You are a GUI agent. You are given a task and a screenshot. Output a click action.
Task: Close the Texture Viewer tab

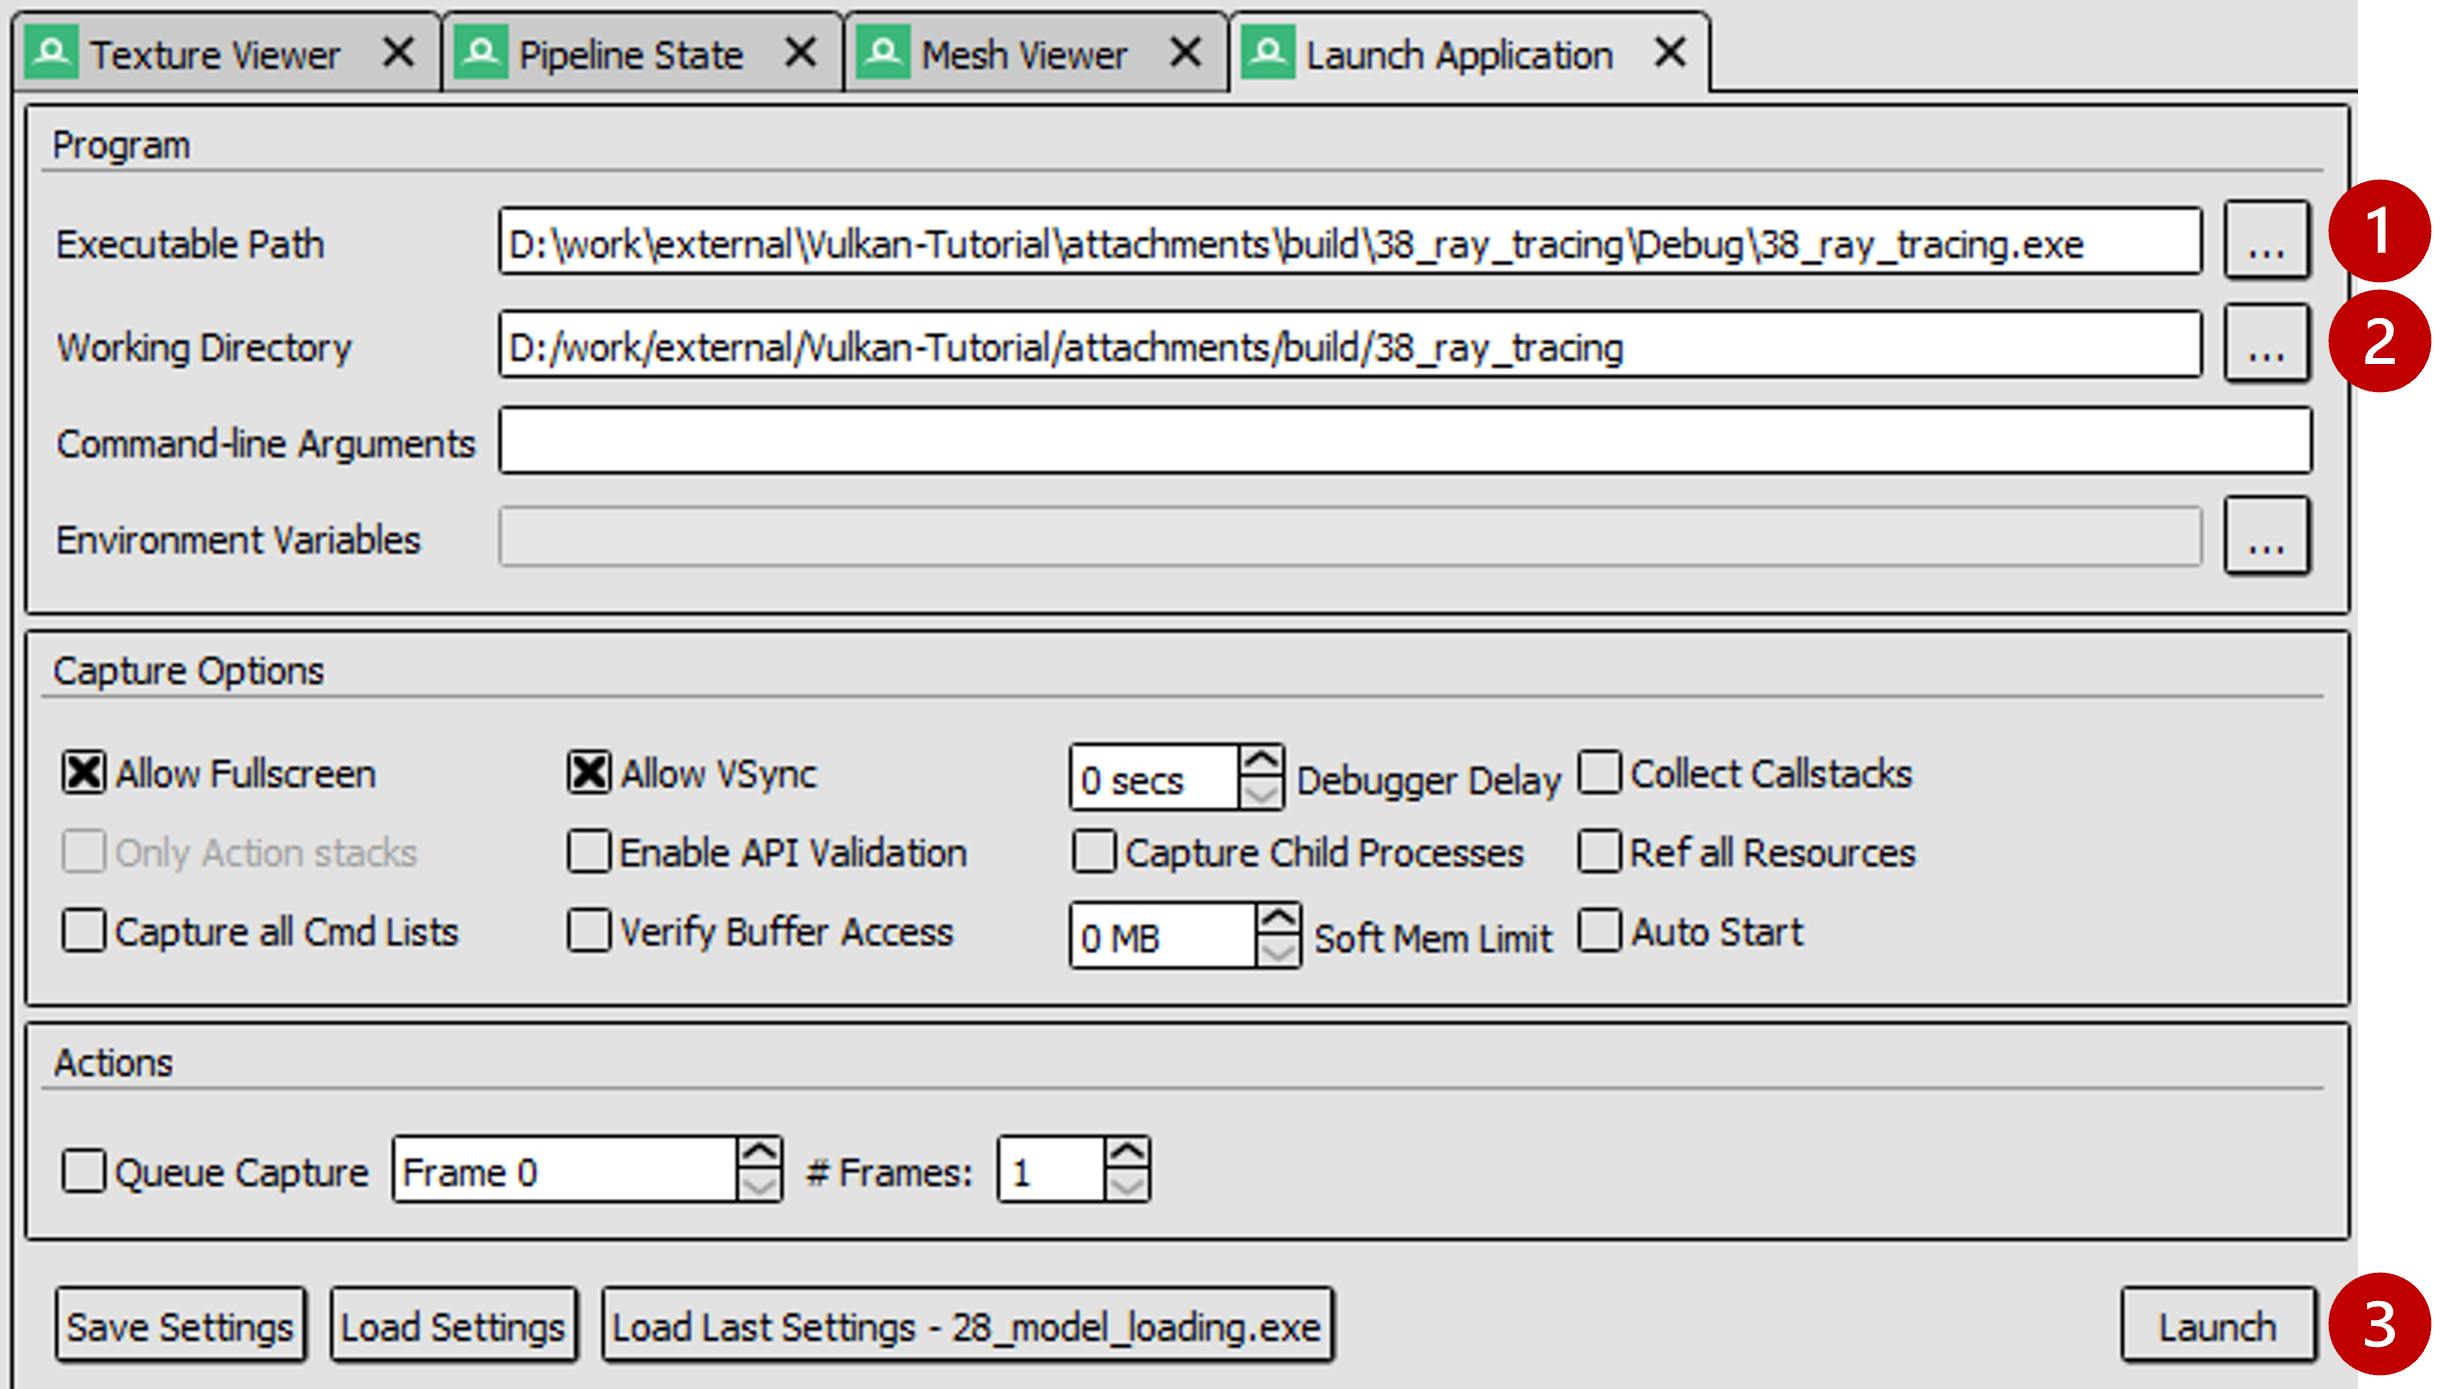[399, 49]
